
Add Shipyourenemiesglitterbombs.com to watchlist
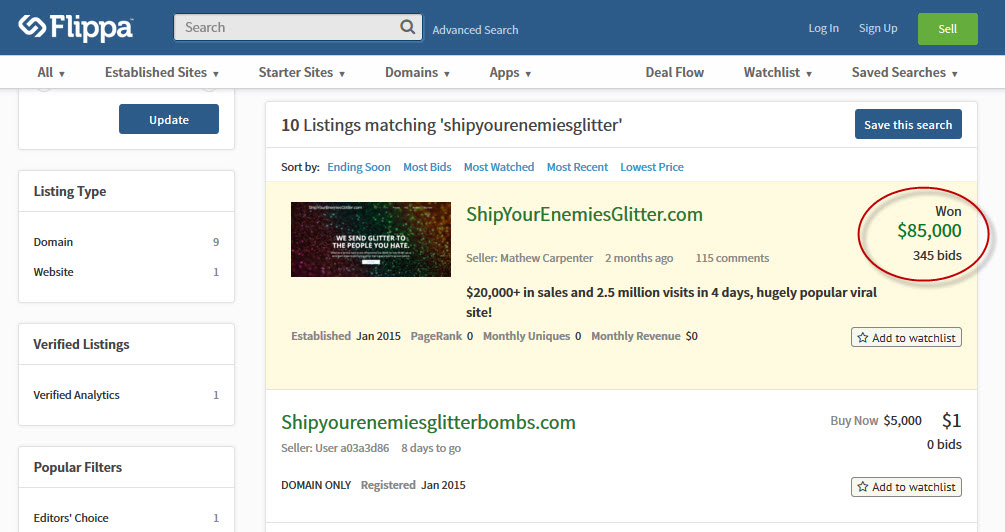point(906,486)
